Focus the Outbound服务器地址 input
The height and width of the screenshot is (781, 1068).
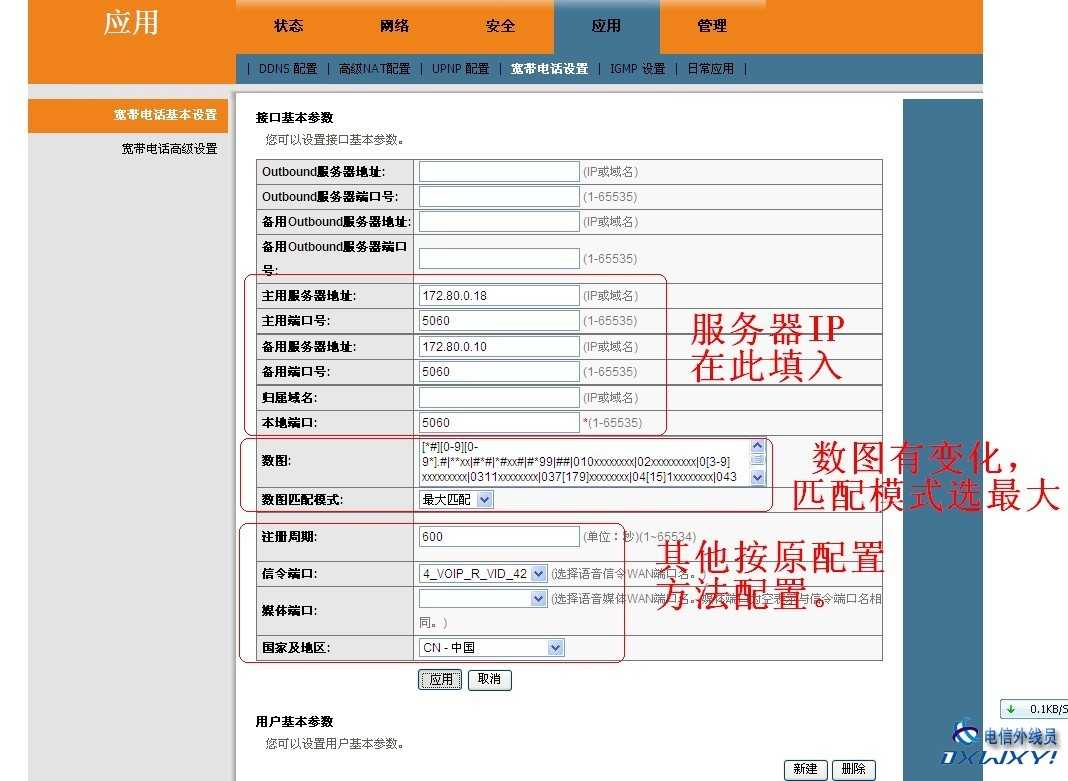point(499,172)
